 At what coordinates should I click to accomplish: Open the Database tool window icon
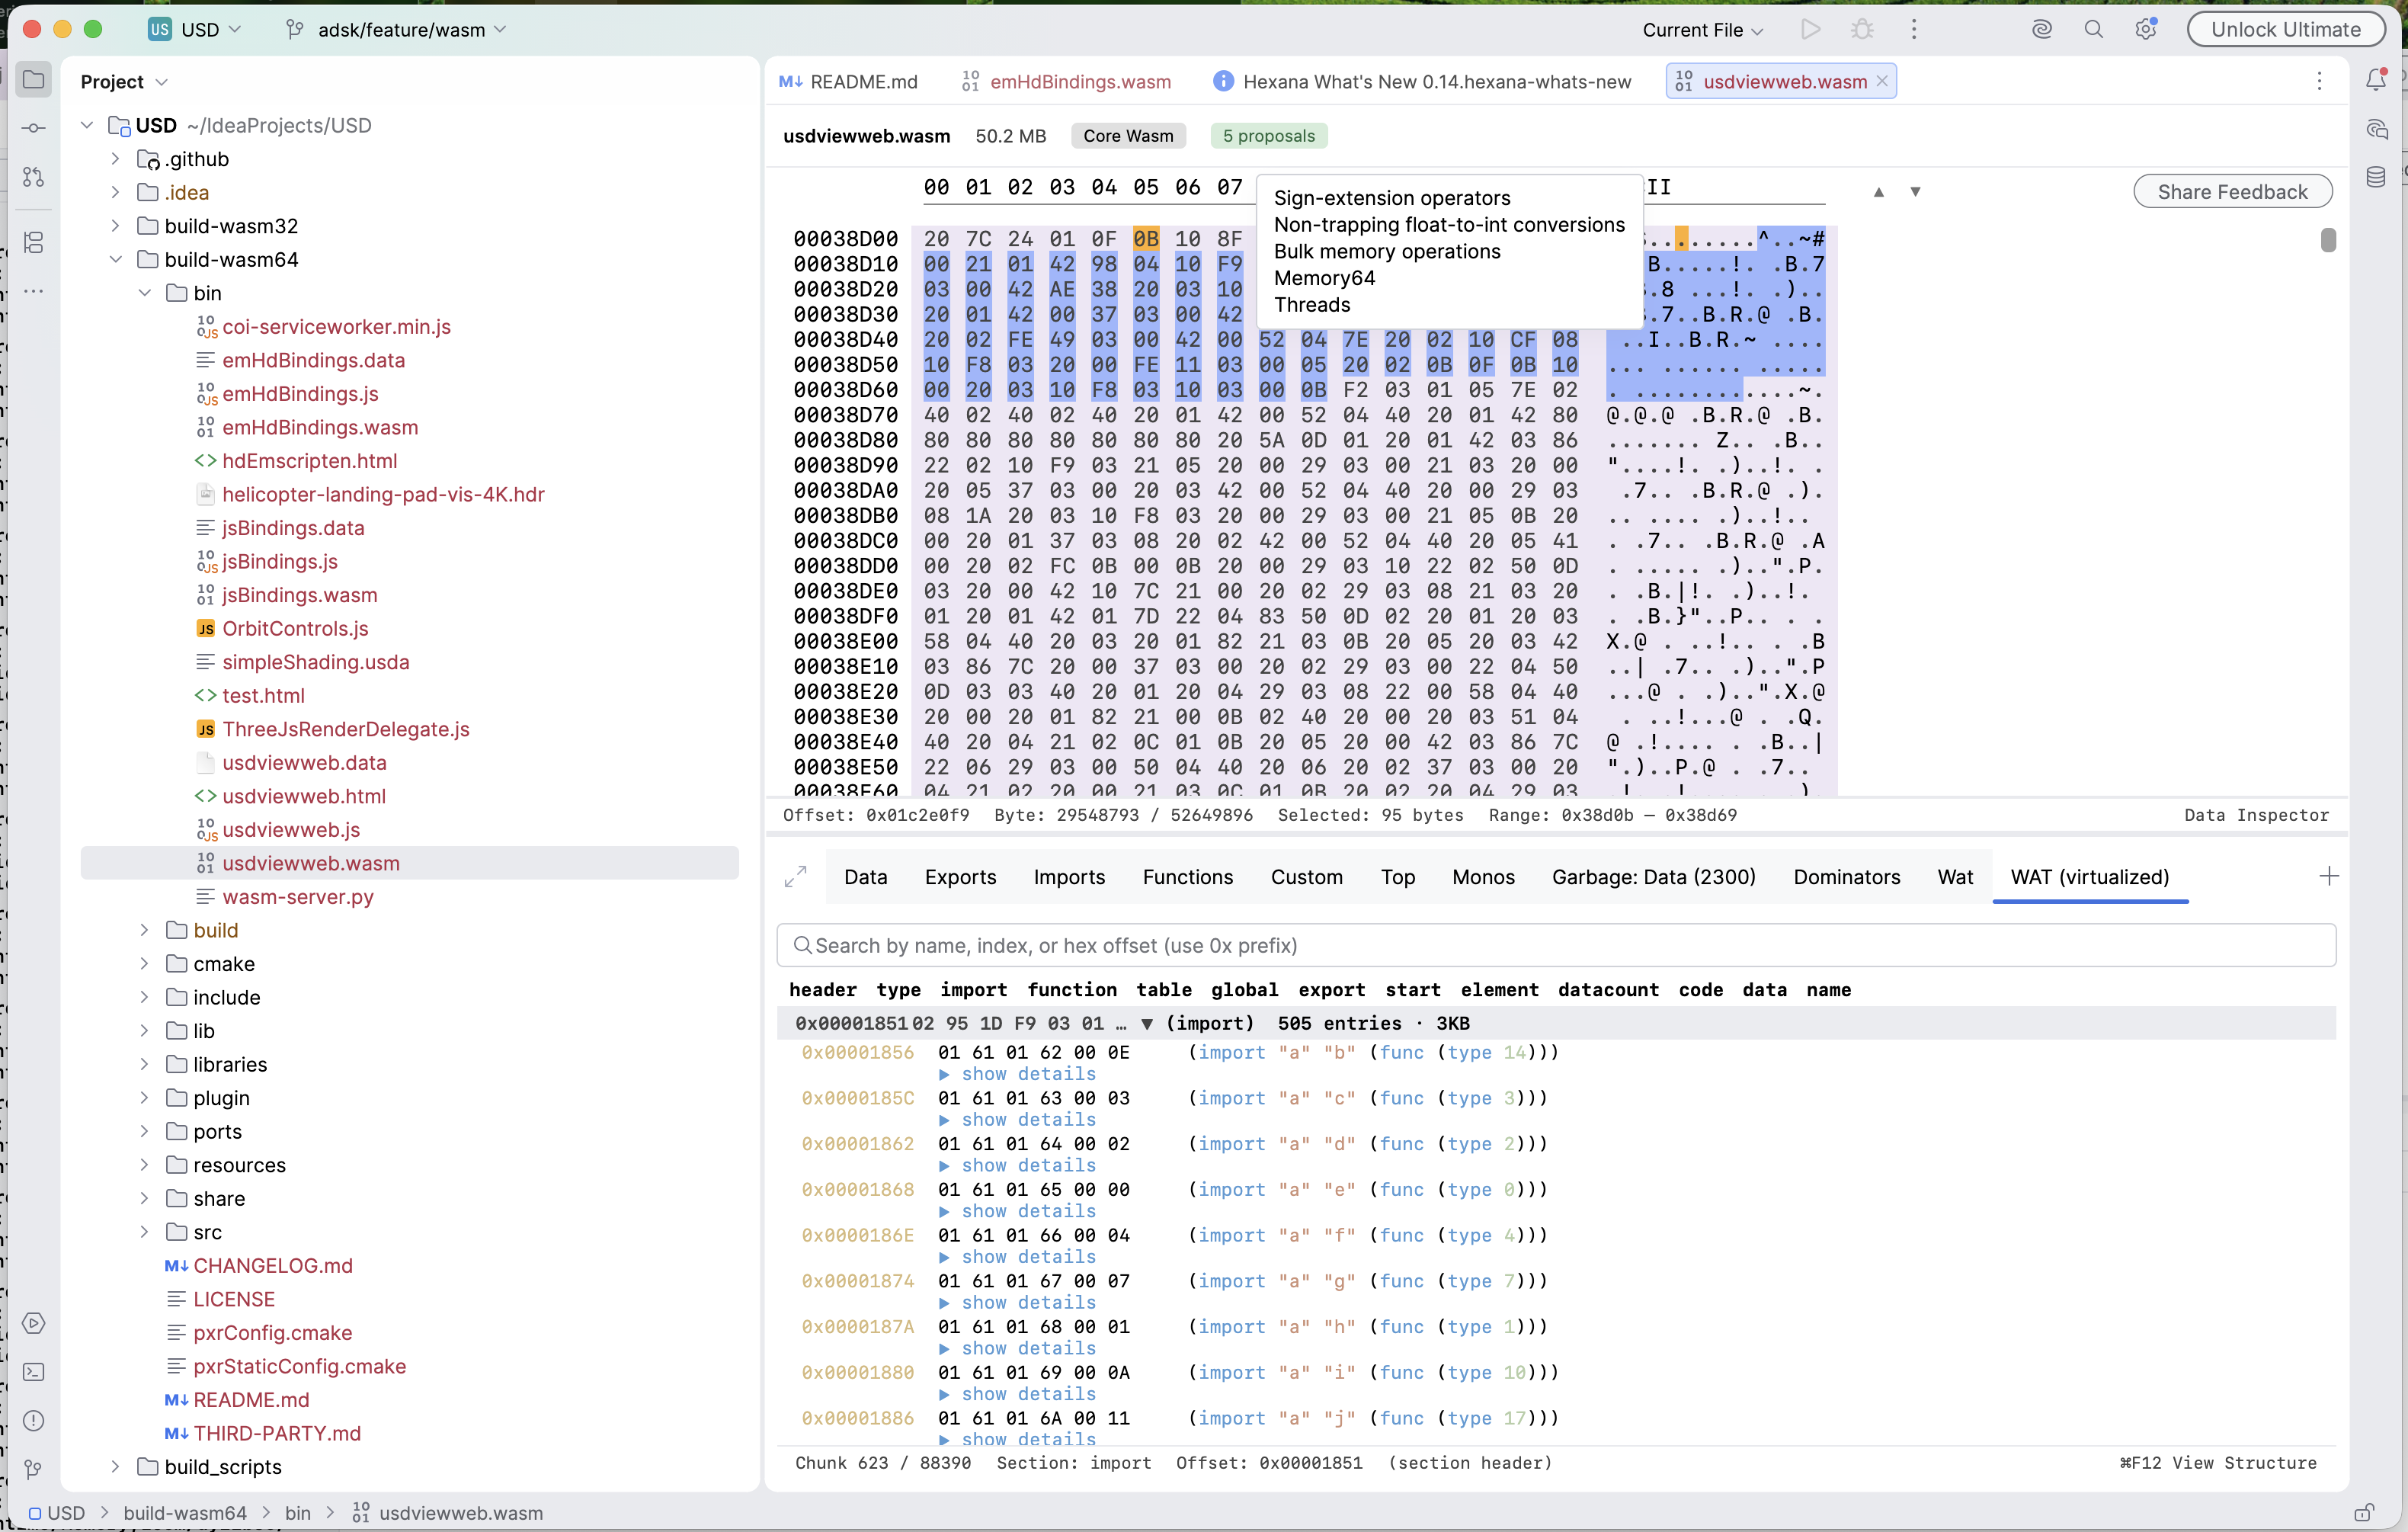(2376, 177)
